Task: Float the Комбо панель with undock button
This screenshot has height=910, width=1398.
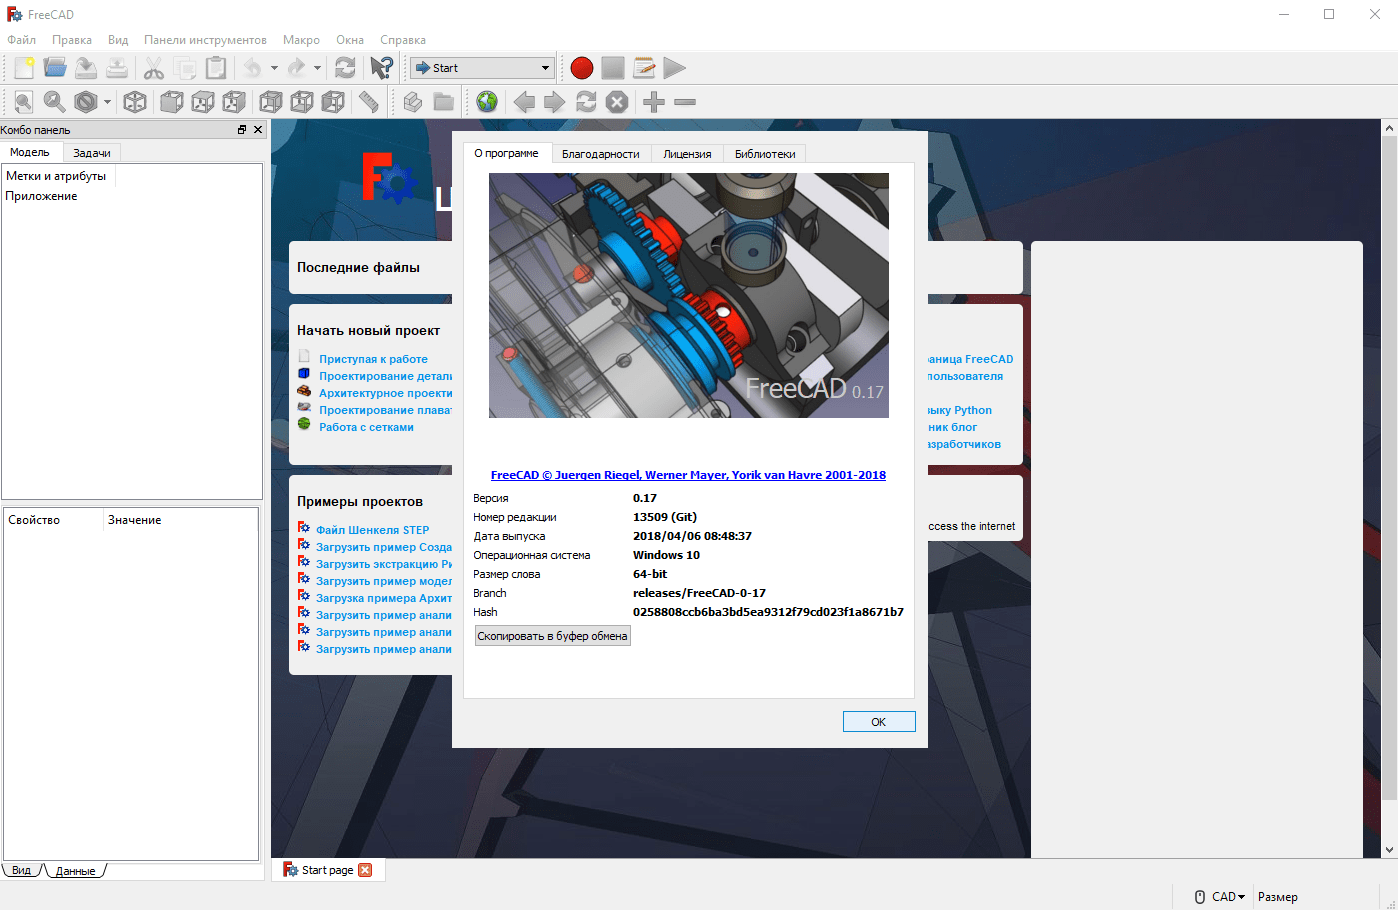Action: click(x=242, y=130)
